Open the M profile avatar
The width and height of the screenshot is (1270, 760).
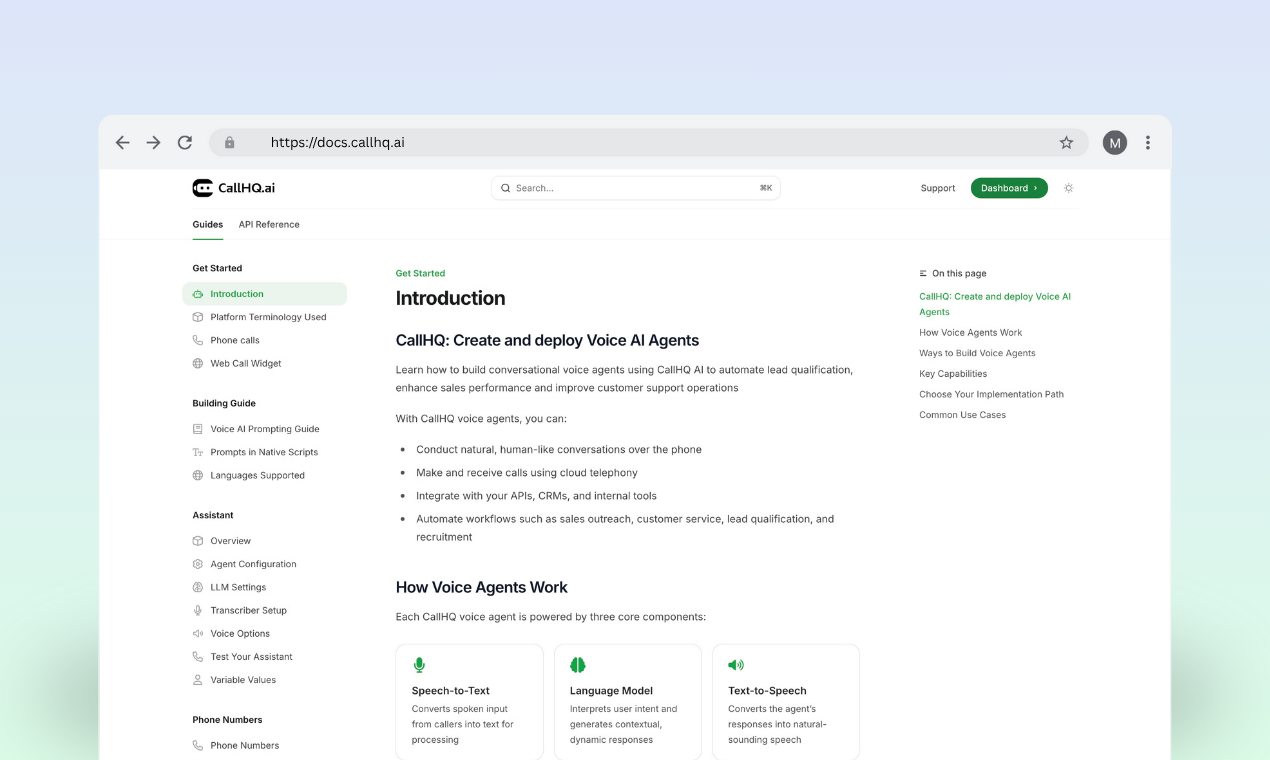coord(1115,143)
